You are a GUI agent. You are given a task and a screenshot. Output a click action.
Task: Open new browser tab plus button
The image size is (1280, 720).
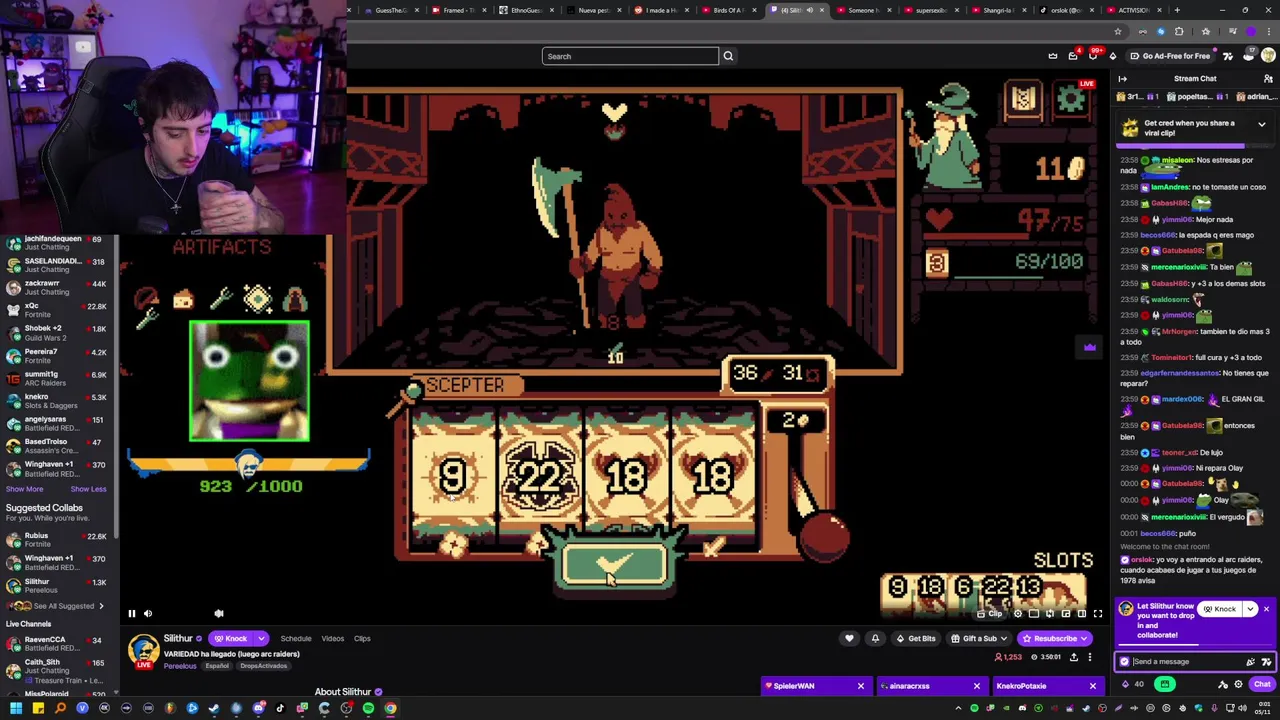(x=1177, y=10)
